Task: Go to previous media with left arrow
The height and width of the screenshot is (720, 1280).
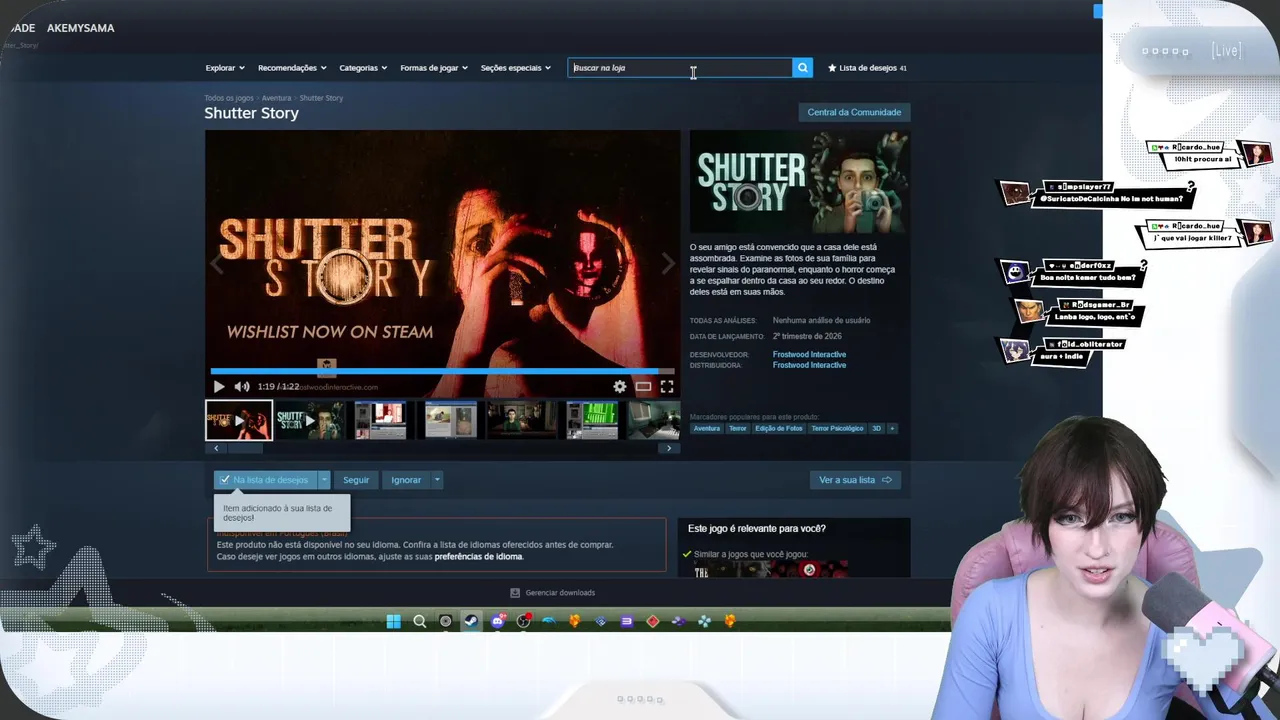Action: click(217, 264)
